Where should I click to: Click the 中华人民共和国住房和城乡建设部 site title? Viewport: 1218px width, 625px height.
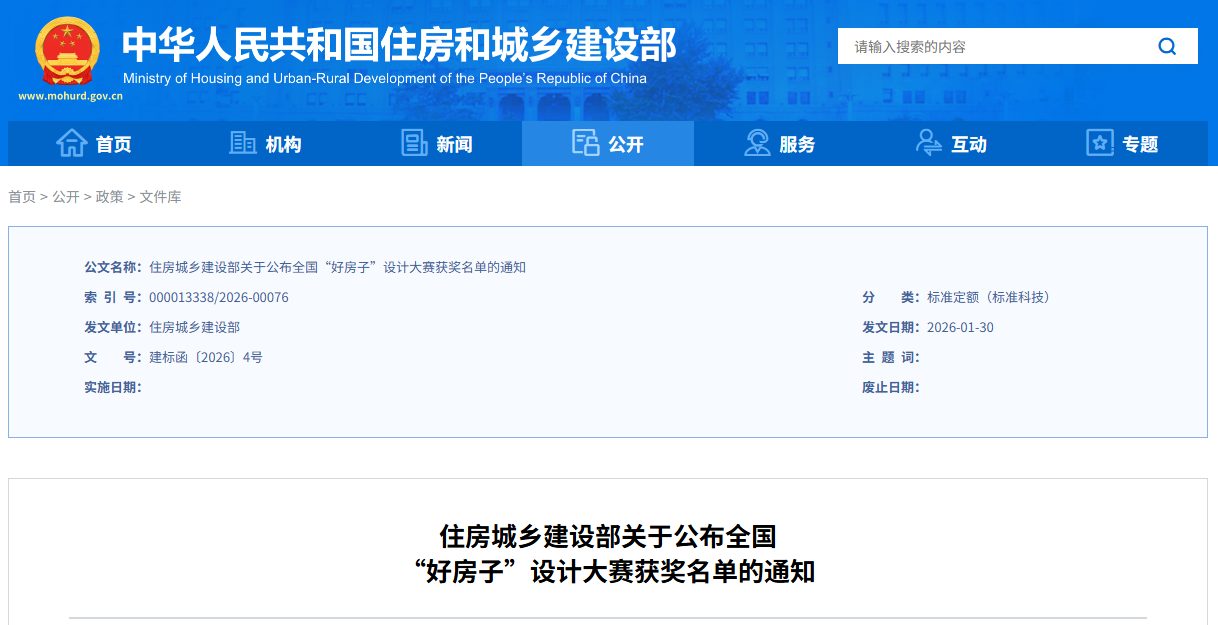tap(399, 45)
